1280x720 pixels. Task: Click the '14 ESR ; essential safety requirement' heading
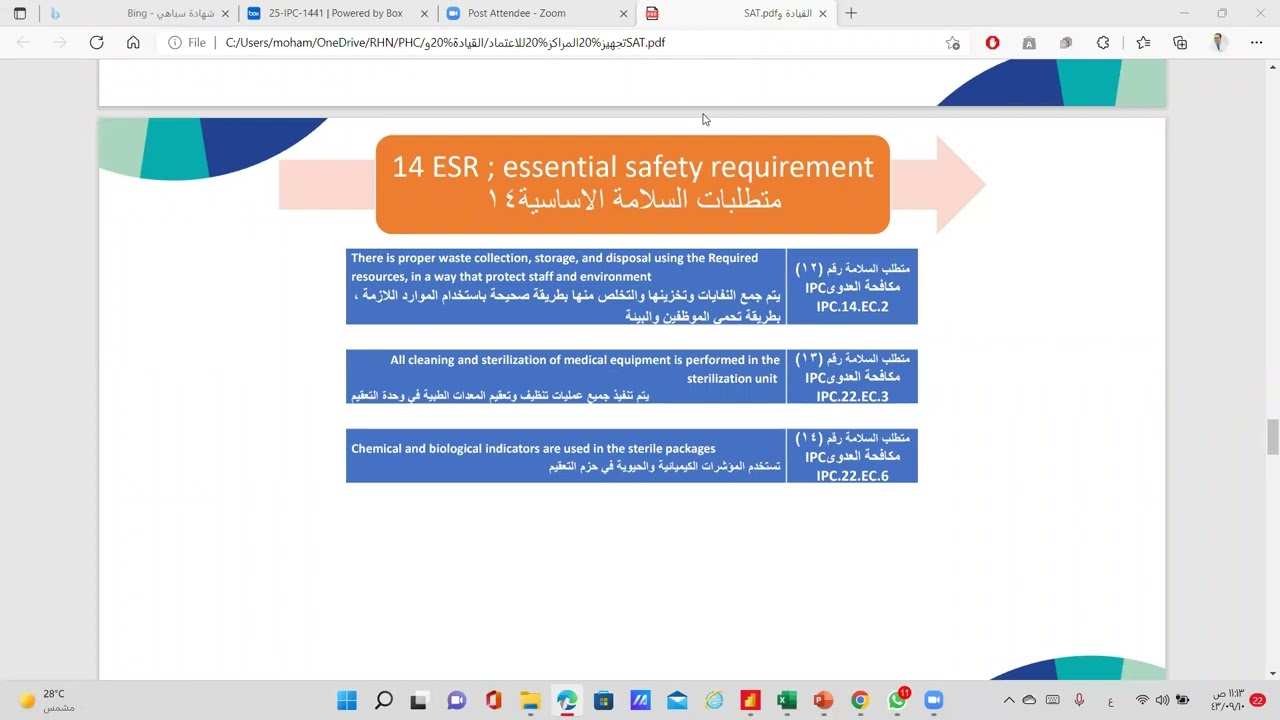pos(633,167)
